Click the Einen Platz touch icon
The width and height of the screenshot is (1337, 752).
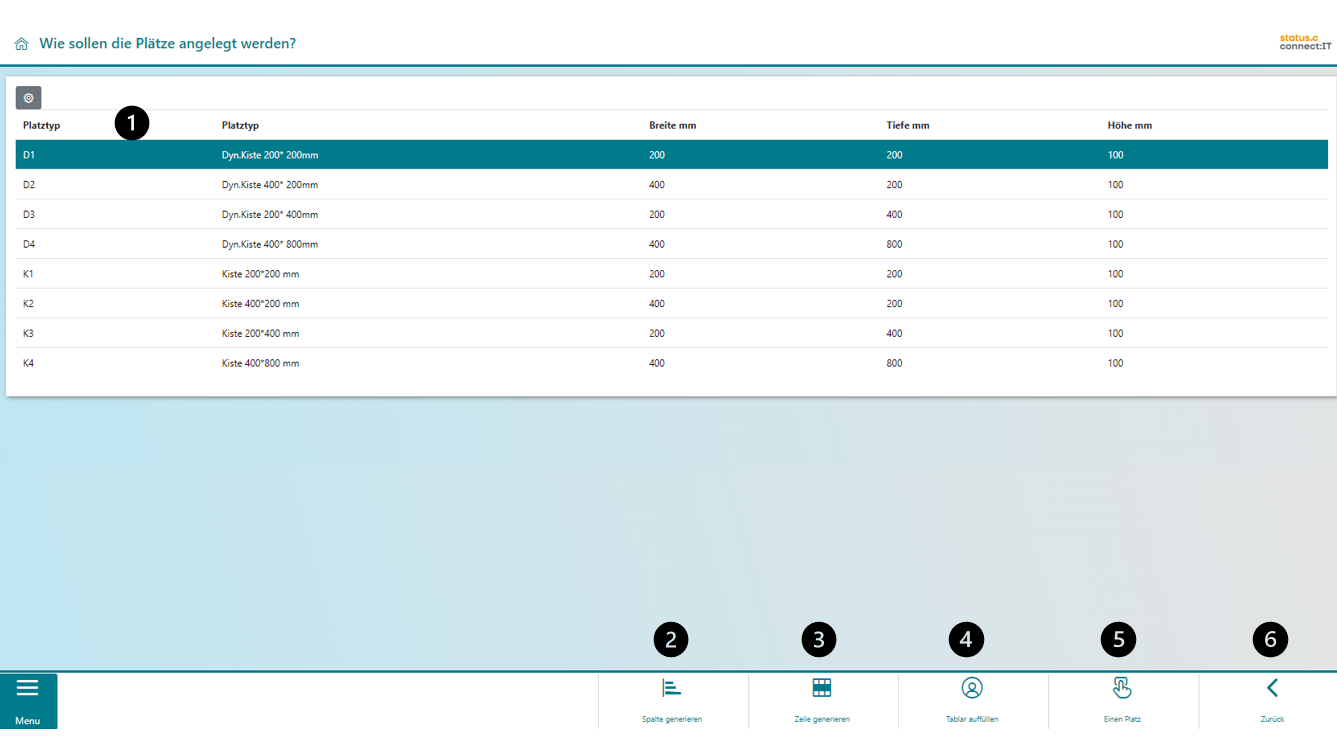[x=1122, y=688]
